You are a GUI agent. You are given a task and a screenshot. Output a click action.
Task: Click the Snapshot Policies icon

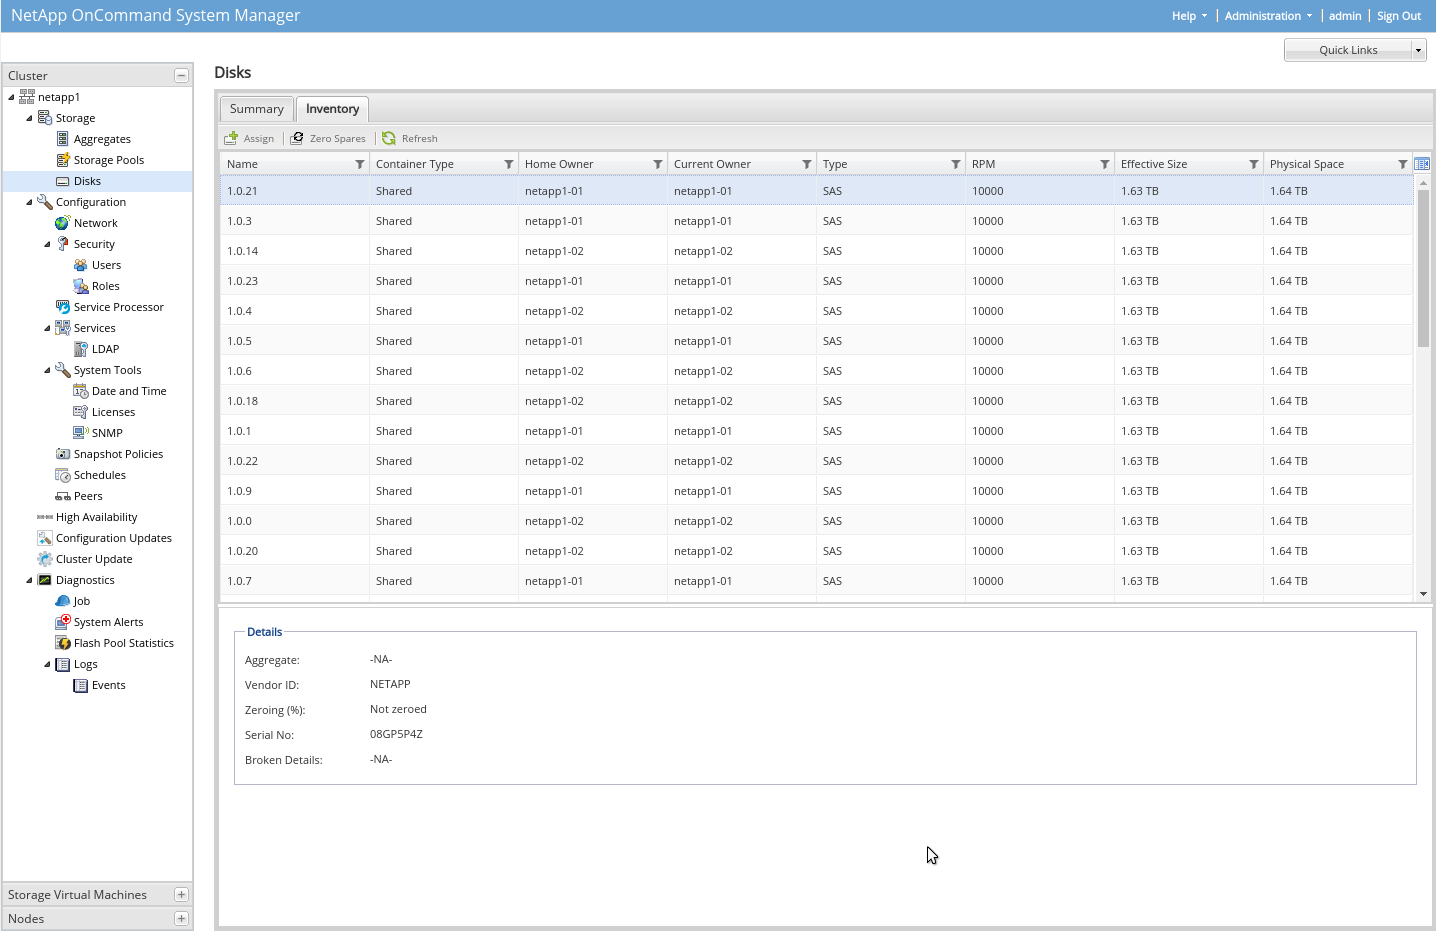tap(63, 454)
